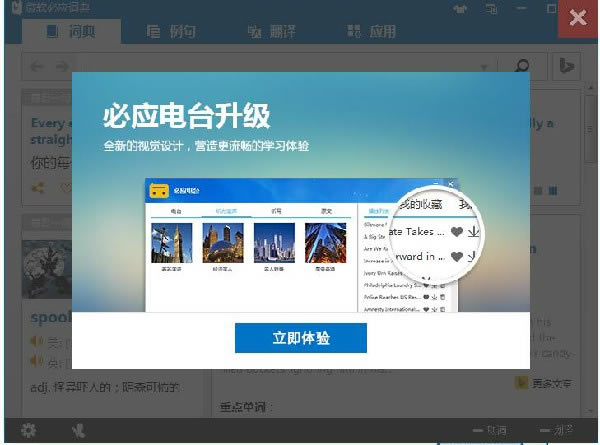Click the 必应电台升级 headline text
600x445 pixels.
(x=186, y=116)
